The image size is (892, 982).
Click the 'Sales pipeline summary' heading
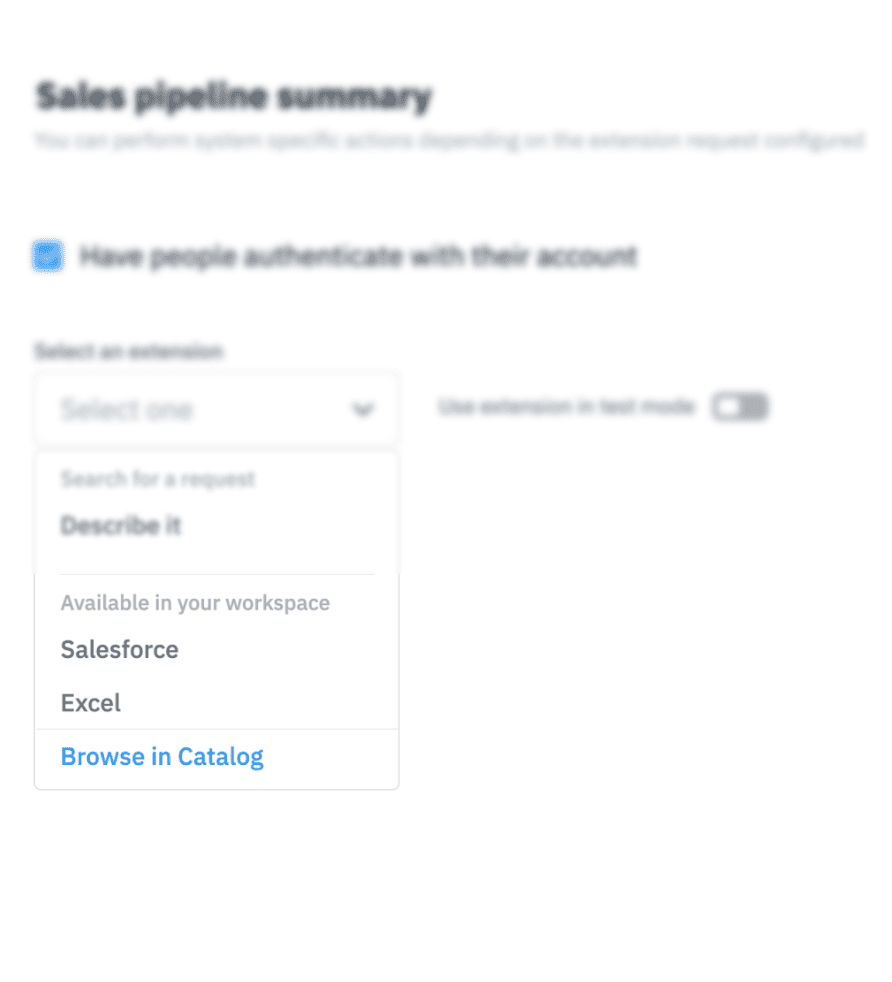pos(234,97)
